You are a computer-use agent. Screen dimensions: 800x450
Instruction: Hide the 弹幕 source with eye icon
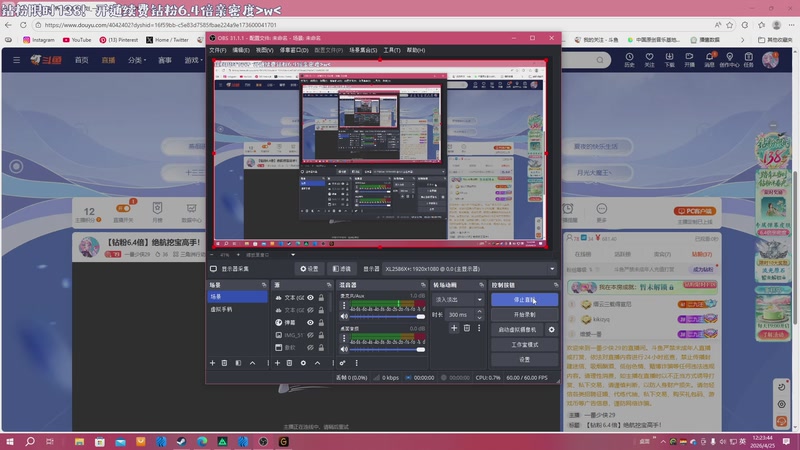[310, 322]
